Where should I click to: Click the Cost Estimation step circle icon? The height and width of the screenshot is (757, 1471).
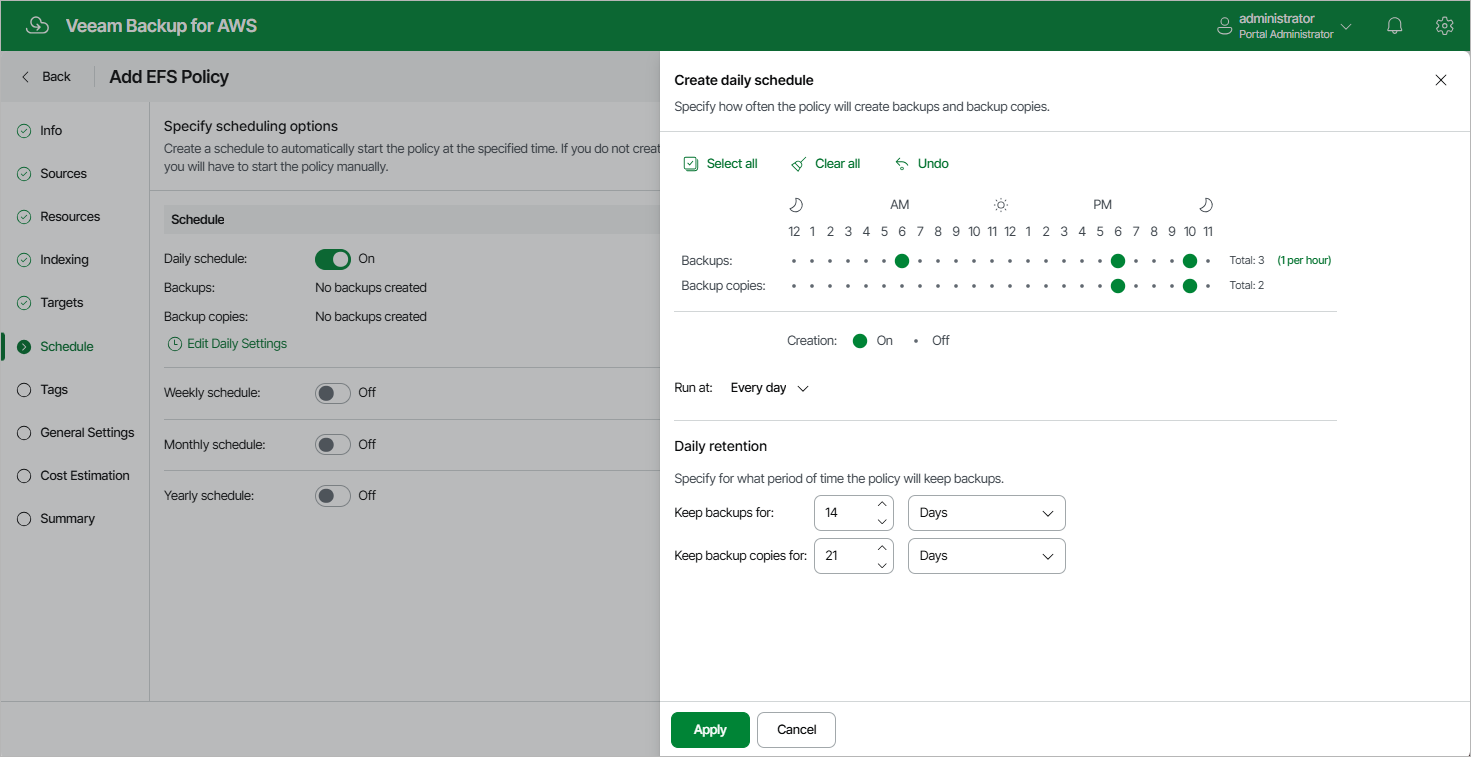coord(24,476)
